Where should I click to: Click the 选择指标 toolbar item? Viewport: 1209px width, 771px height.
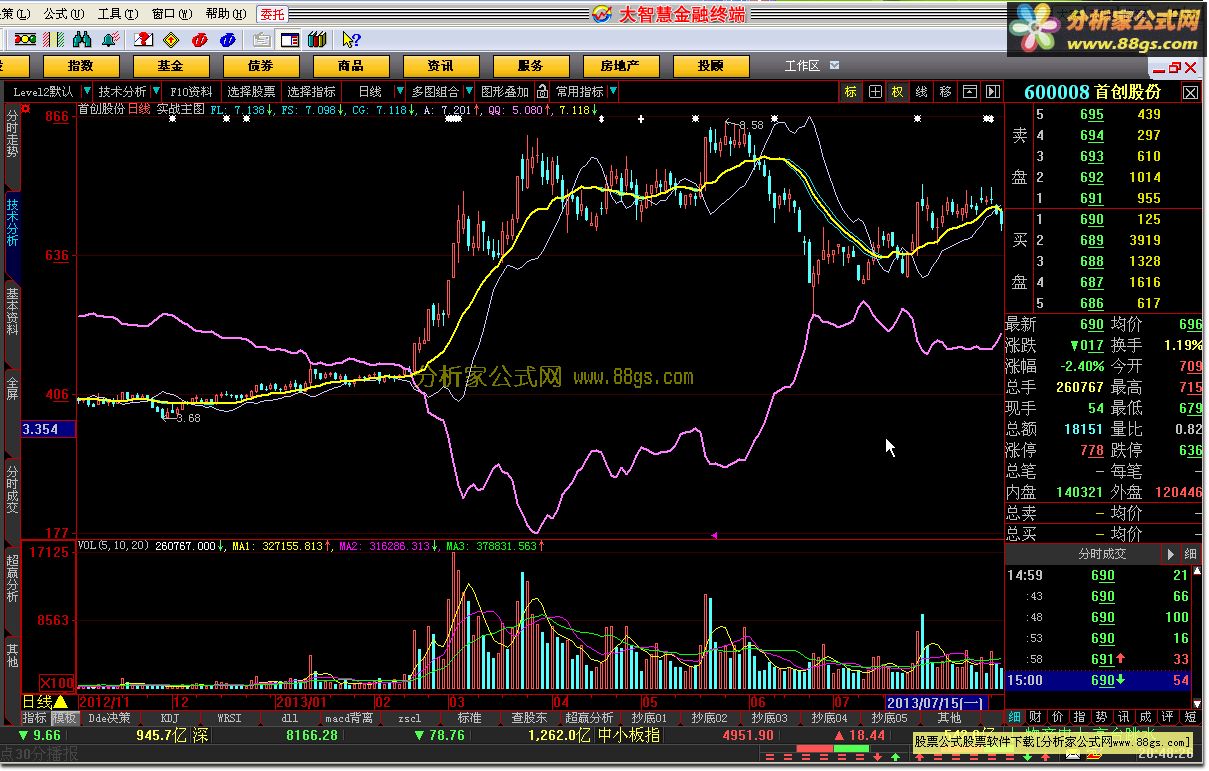[311, 91]
